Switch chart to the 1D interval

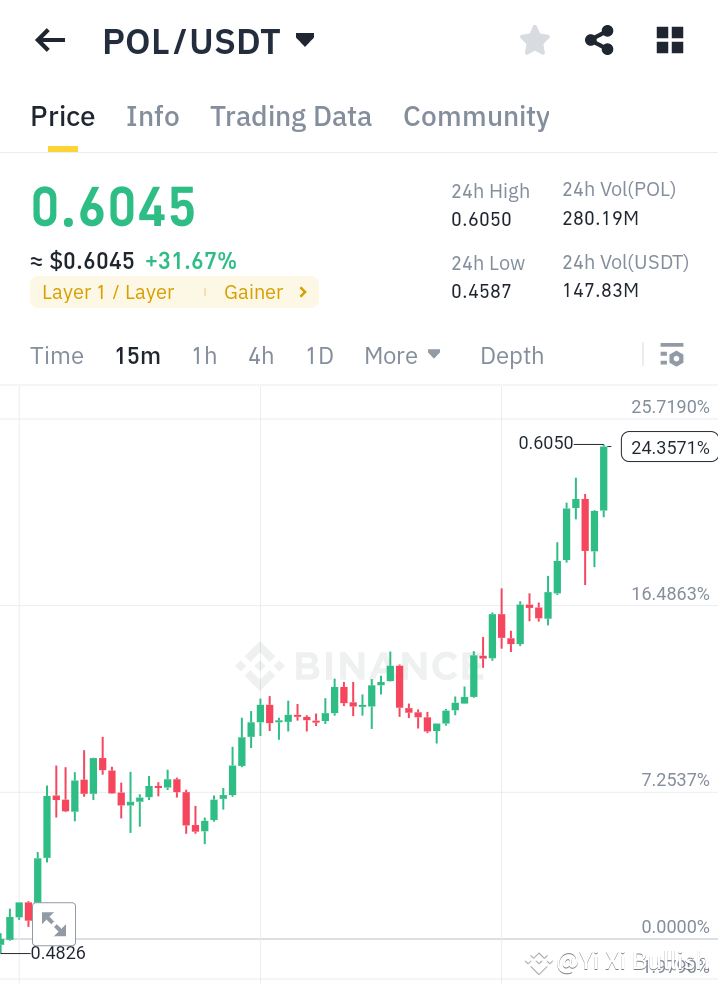tap(319, 355)
